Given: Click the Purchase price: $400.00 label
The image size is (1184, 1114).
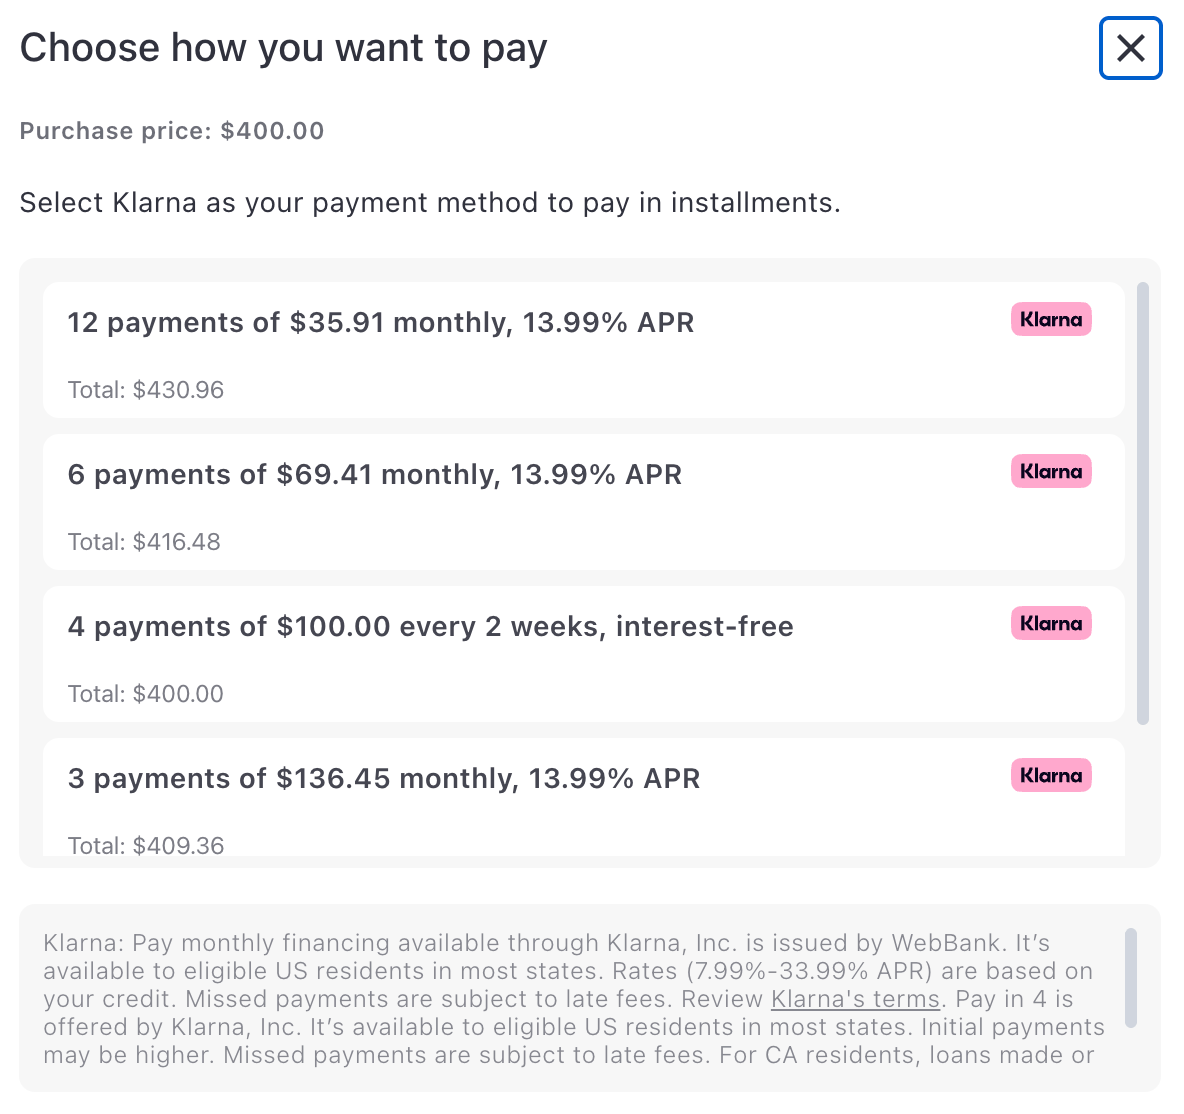Looking at the screenshot, I should (x=172, y=131).
